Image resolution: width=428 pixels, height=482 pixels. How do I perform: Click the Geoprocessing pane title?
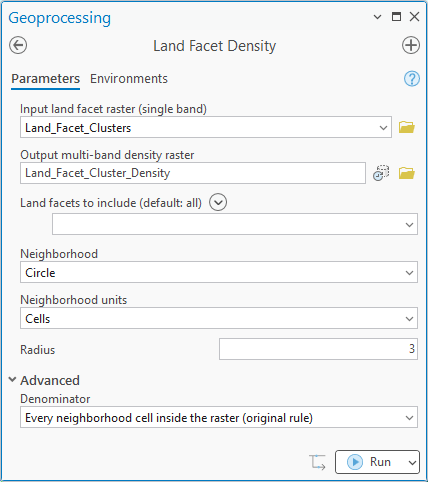tap(59, 18)
